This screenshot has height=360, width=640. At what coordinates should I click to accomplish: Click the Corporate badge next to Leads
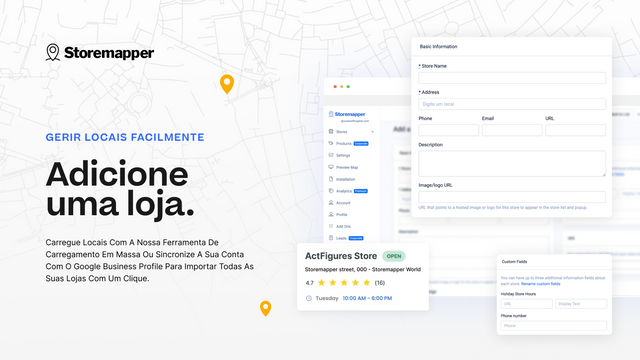[356, 238]
